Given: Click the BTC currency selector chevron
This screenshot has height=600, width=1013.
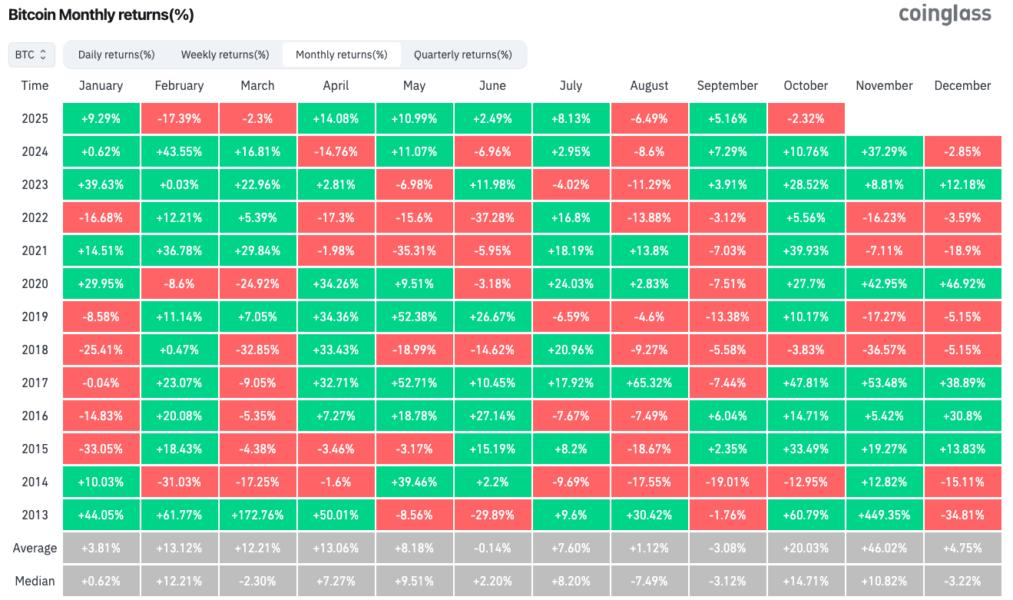Looking at the screenshot, I should coord(45,54).
